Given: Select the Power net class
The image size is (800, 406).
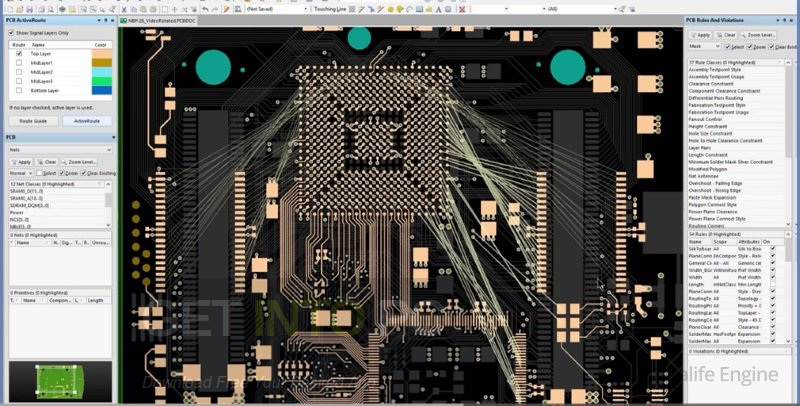Looking at the screenshot, I should (17, 212).
